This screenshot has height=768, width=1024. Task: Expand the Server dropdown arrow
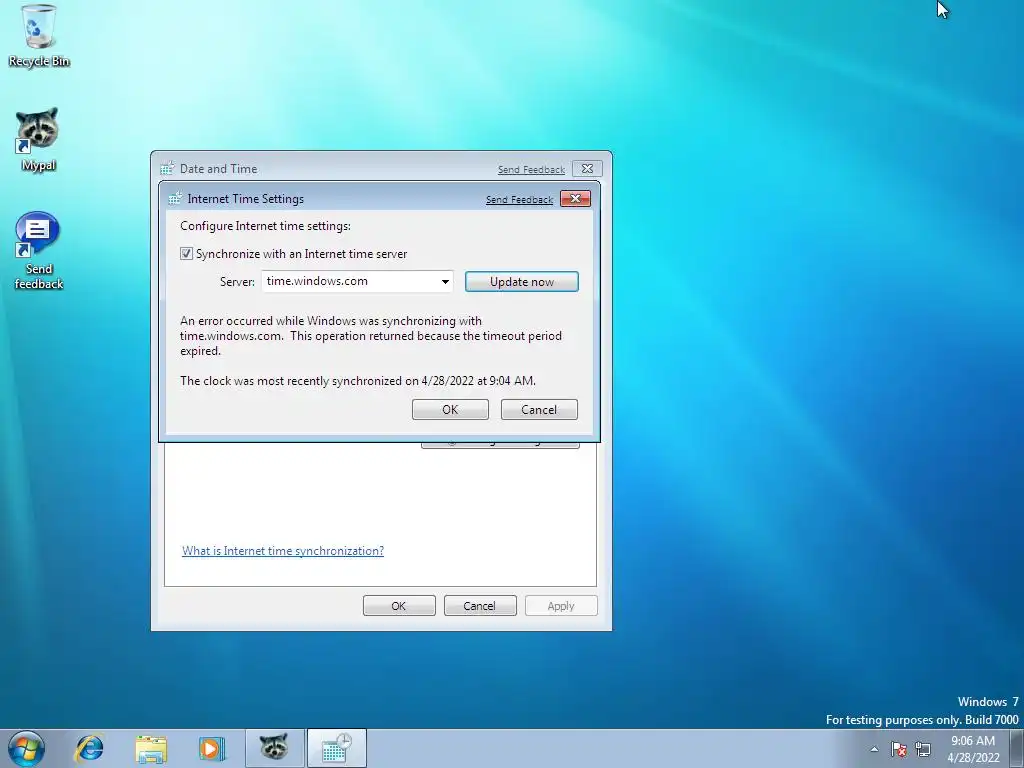point(445,281)
